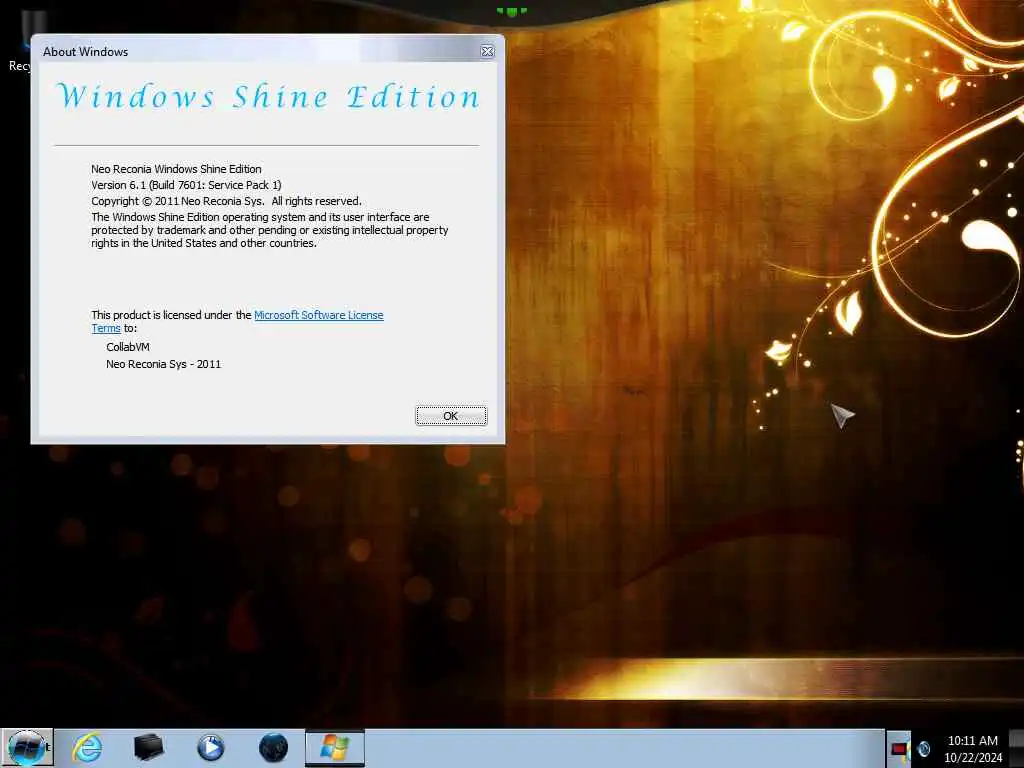Click the date 10/22/2024 in the tray

pyautogui.click(x=972, y=758)
